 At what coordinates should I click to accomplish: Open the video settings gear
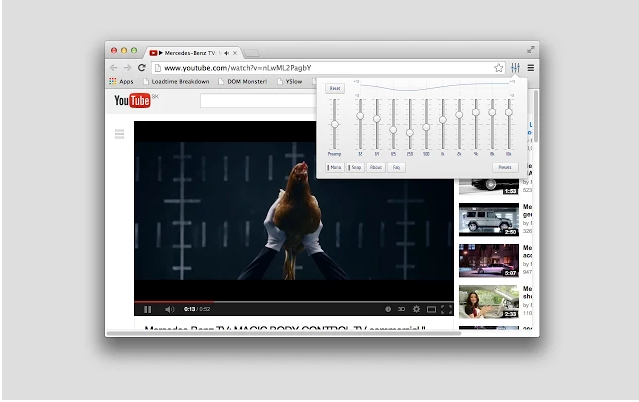click(416, 309)
